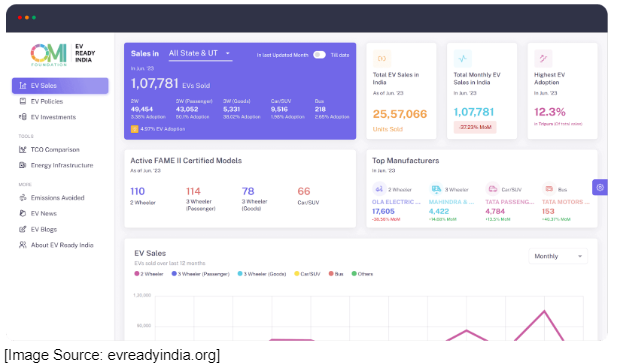
Task: Toggle the Bus legend series
Action: click(336, 274)
